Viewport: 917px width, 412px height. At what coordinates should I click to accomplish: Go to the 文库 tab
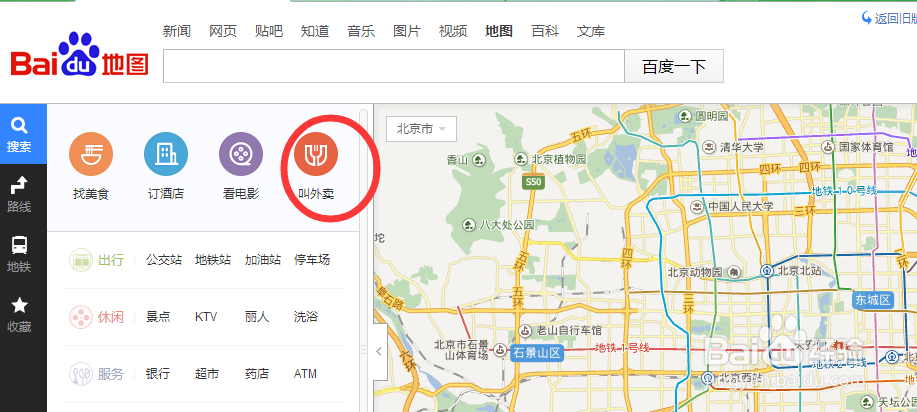coord(591,31)
